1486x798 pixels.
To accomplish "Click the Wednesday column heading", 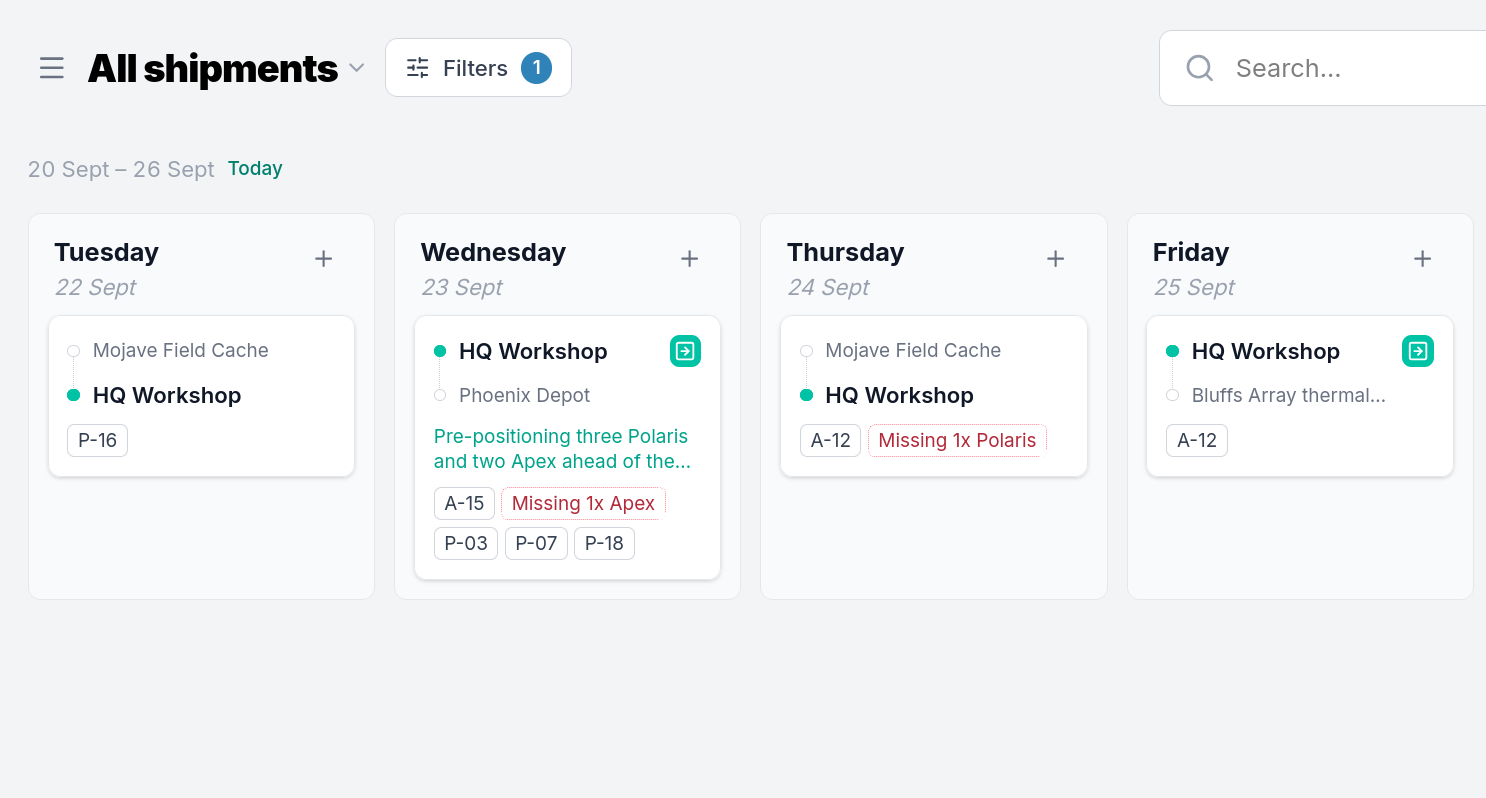I will click(493, 252).
